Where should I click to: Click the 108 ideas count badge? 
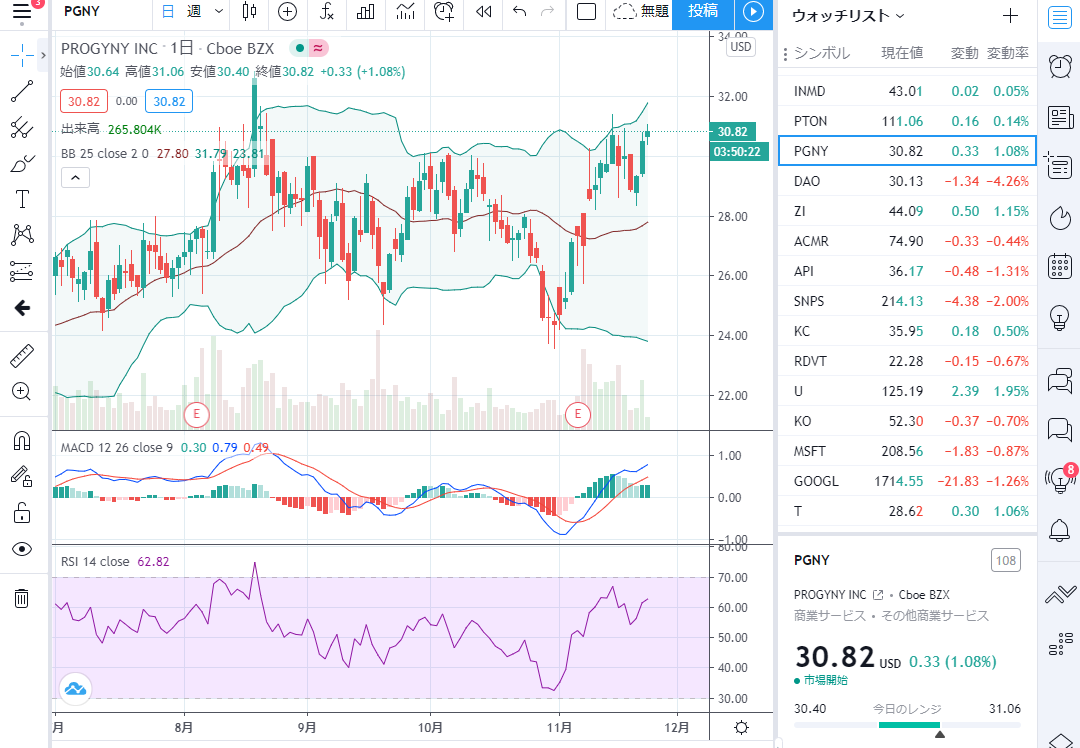tap(1006, 561)
